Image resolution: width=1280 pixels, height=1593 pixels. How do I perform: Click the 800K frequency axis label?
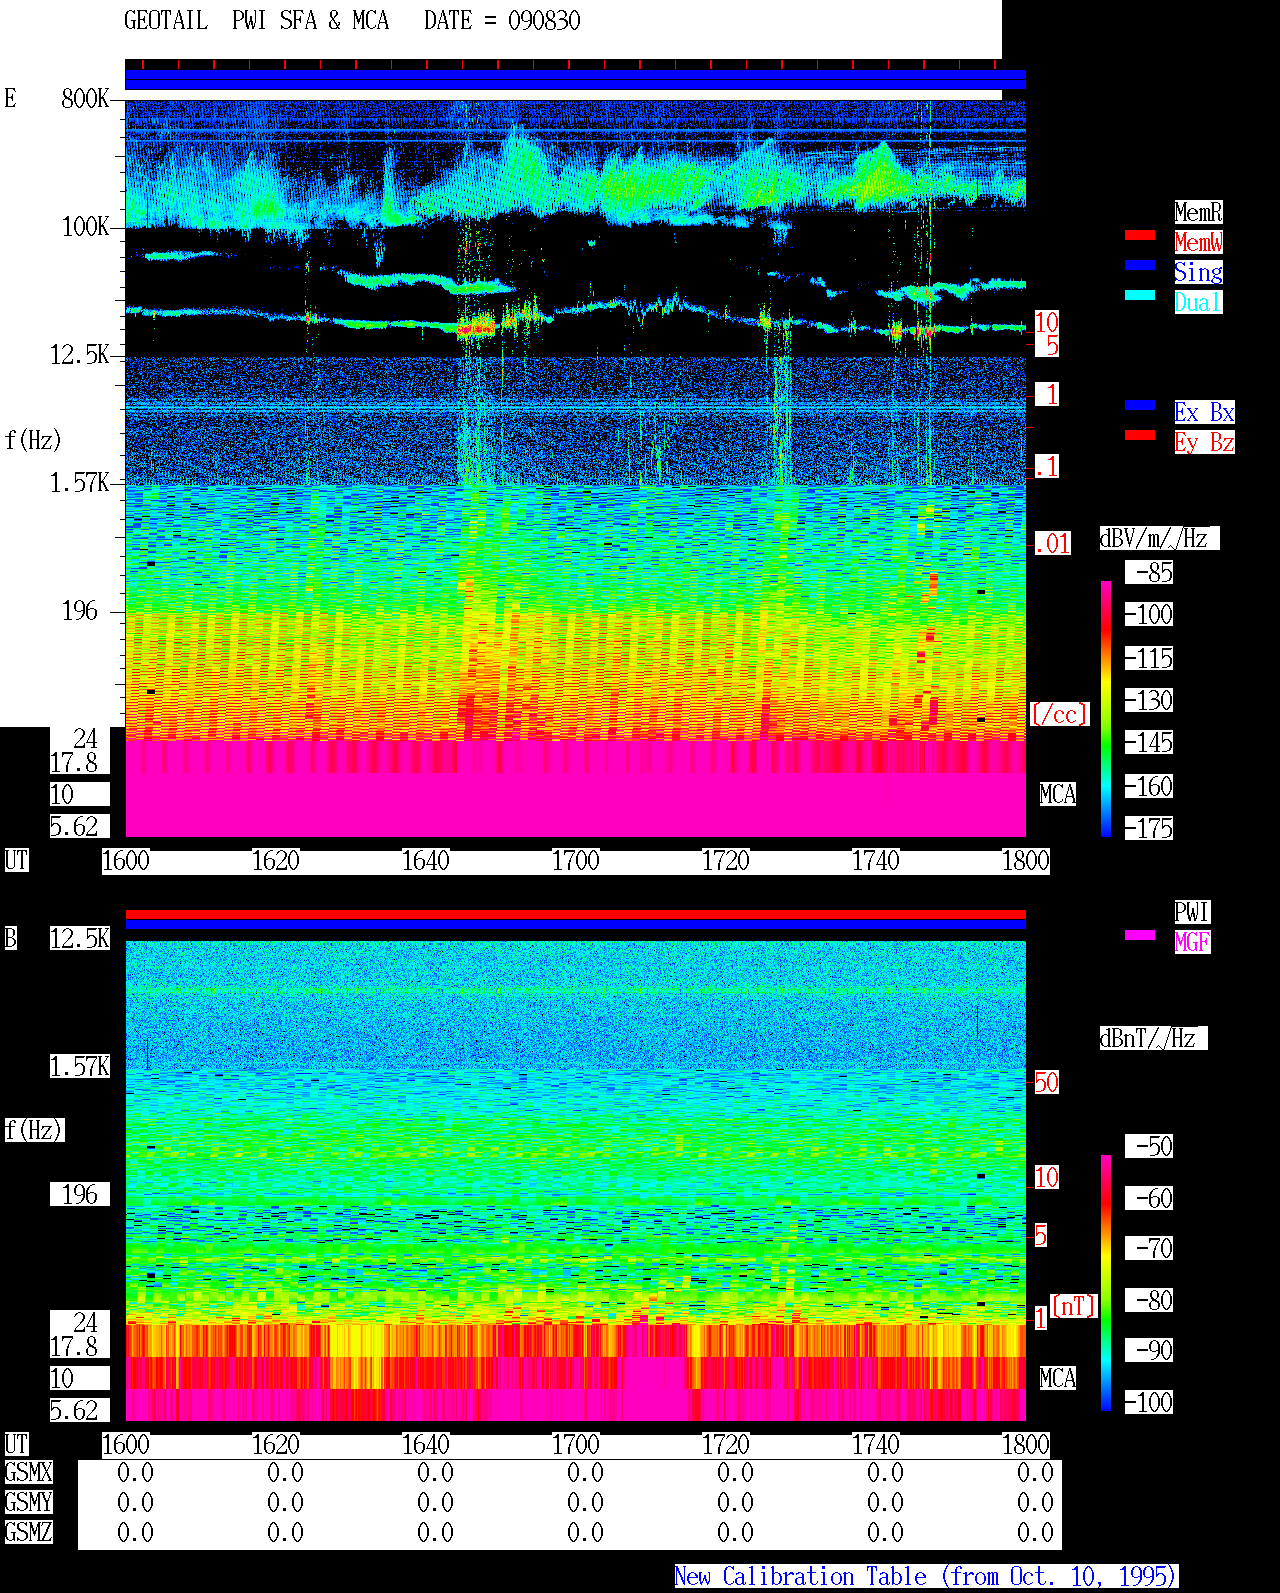[x=85, y=99]
